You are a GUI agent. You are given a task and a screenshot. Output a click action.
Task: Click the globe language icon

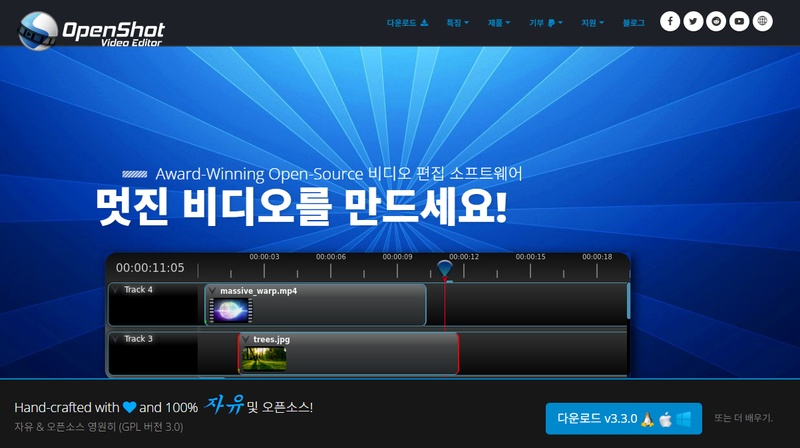tap(762, 21)
